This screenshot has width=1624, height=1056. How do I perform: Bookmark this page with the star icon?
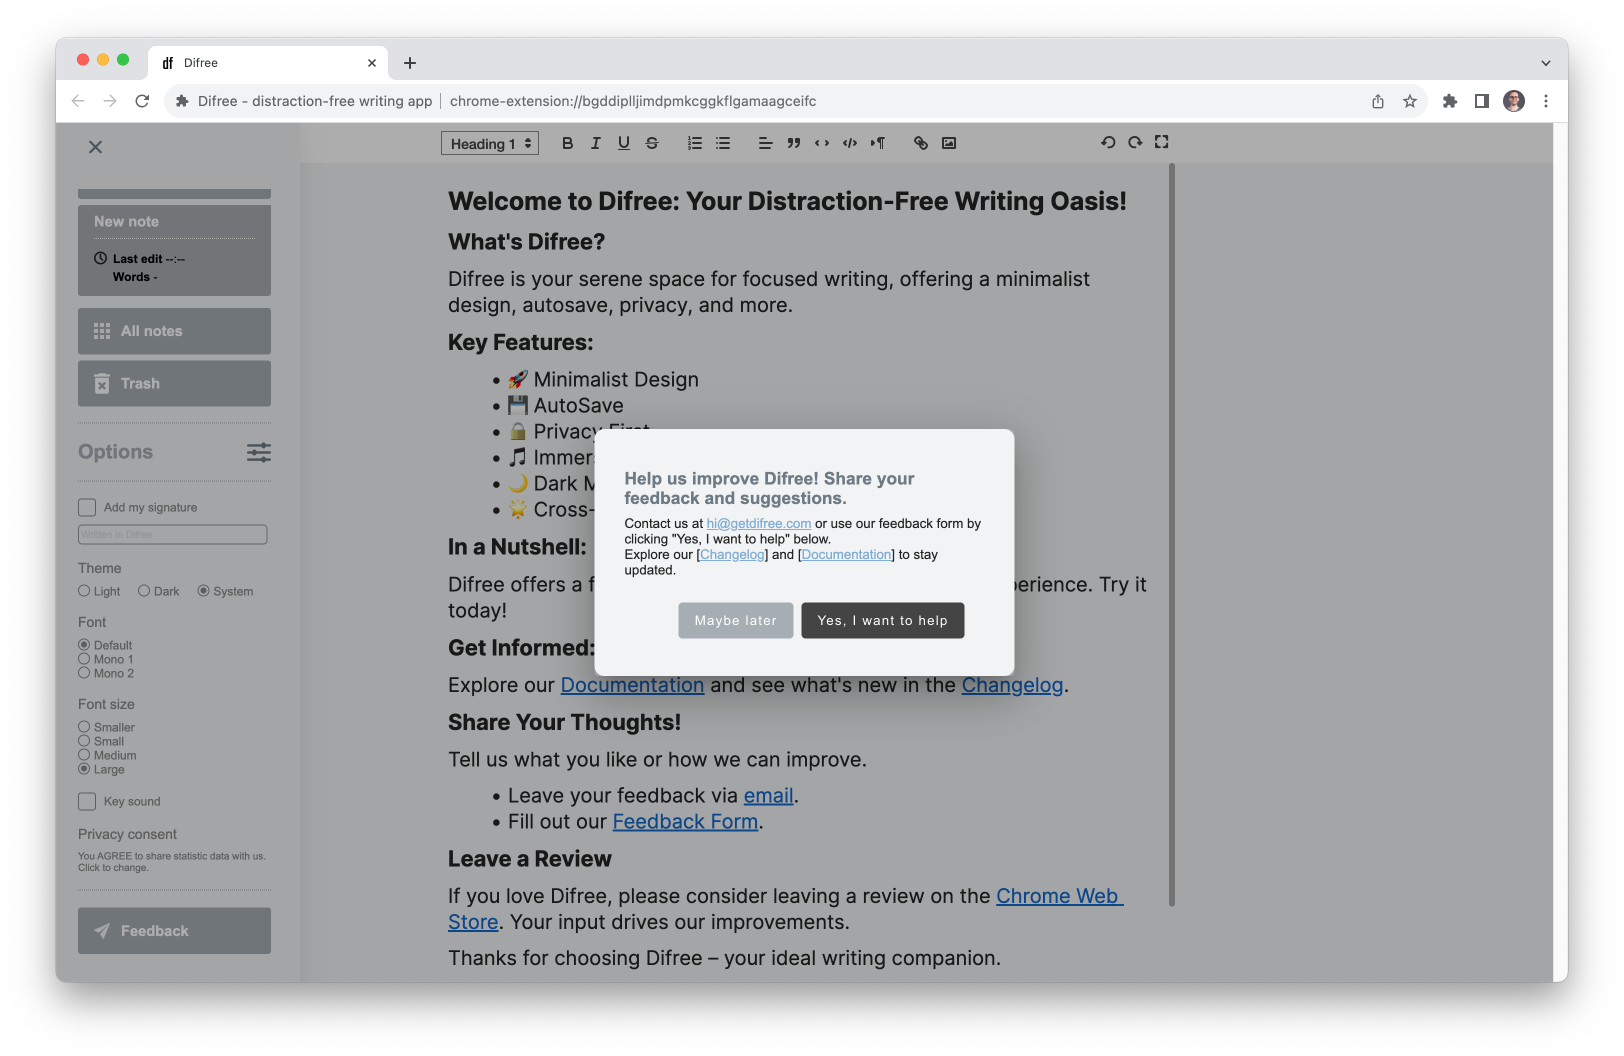pos(1410,101)
